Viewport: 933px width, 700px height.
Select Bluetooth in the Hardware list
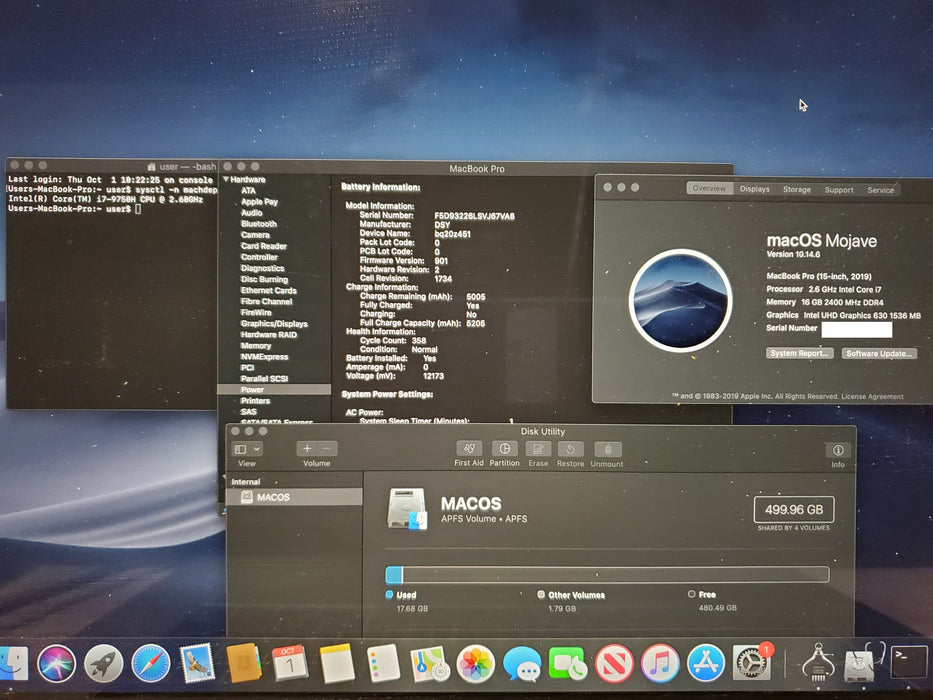258,224
